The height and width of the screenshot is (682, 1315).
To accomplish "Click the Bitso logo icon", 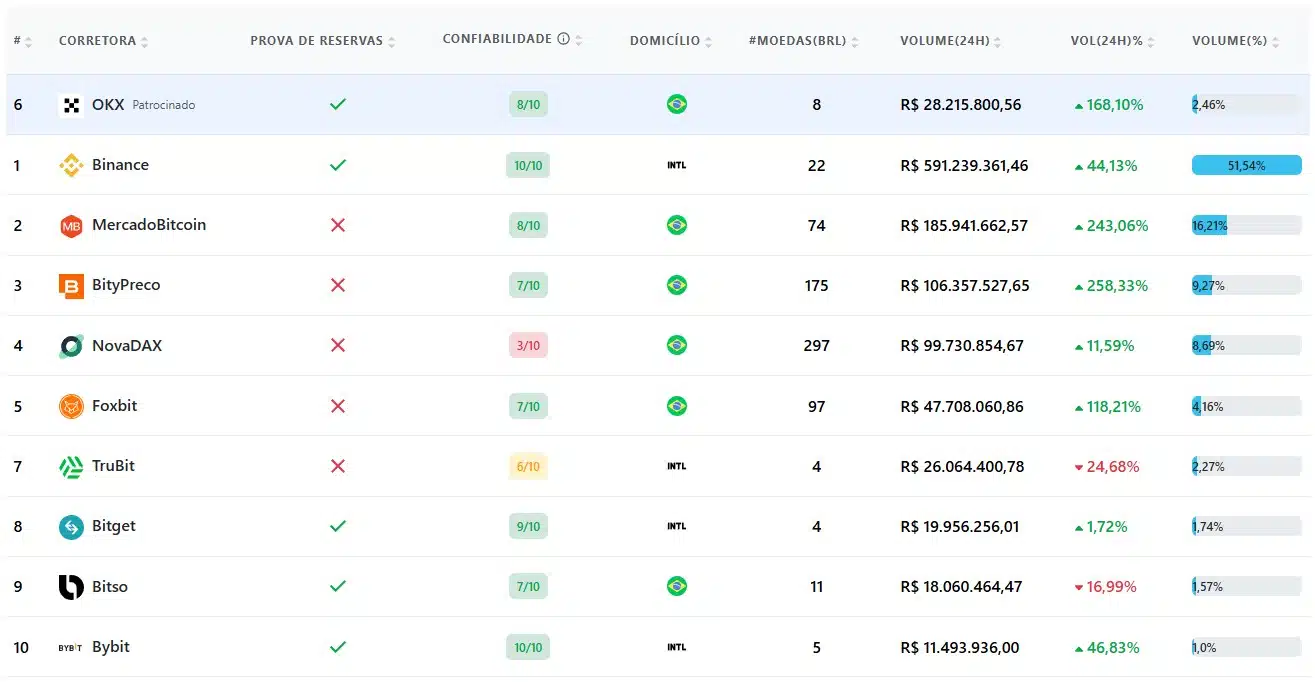I will tap(71, 587).
